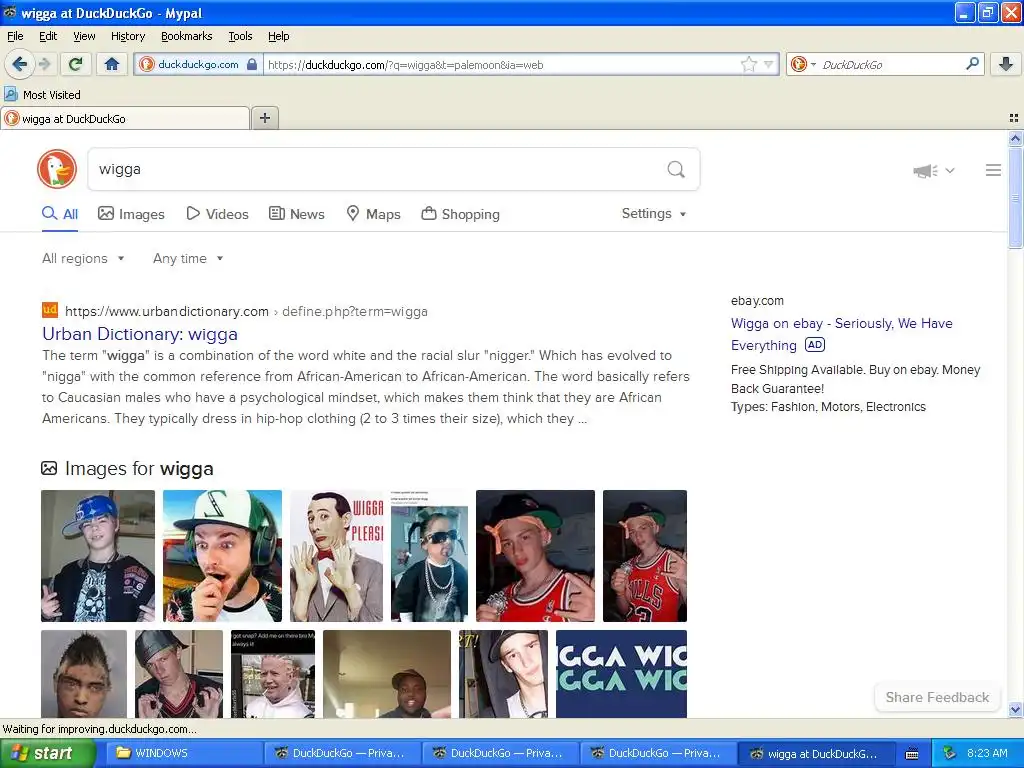1024x768 pixels.
Task: Open the Windows Start button
Action: click(47, 753)
